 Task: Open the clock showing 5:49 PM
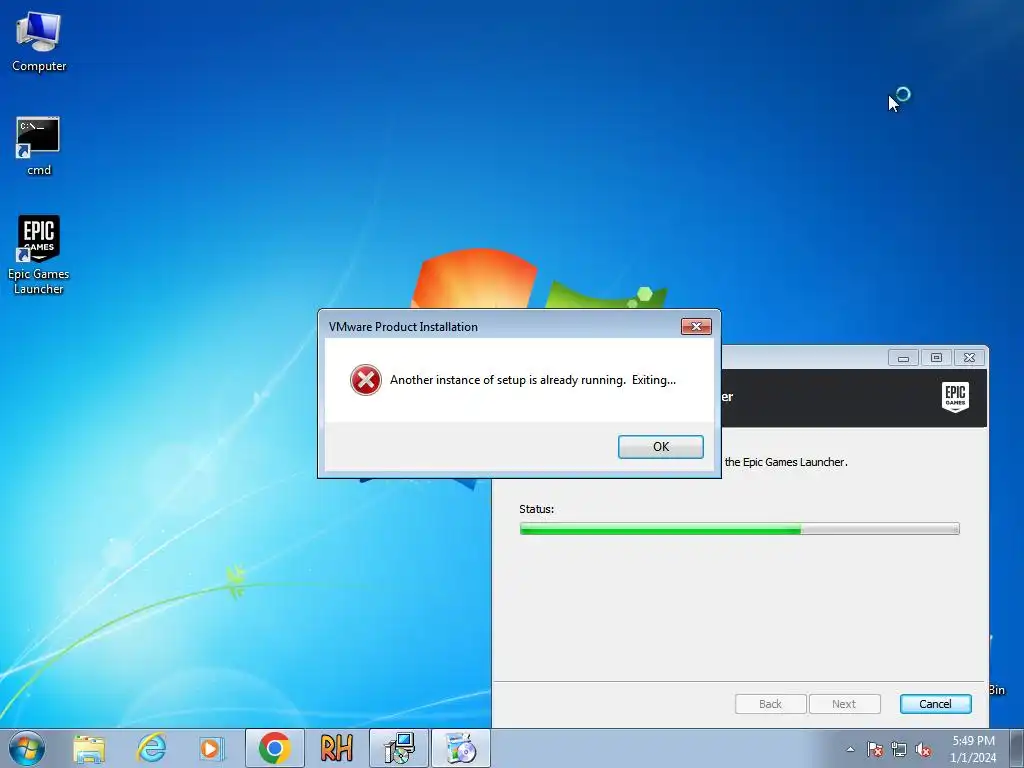pos(973,749)
